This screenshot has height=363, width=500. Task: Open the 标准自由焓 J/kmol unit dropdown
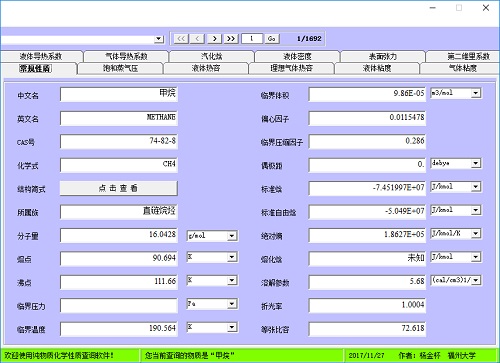[476, 210]
